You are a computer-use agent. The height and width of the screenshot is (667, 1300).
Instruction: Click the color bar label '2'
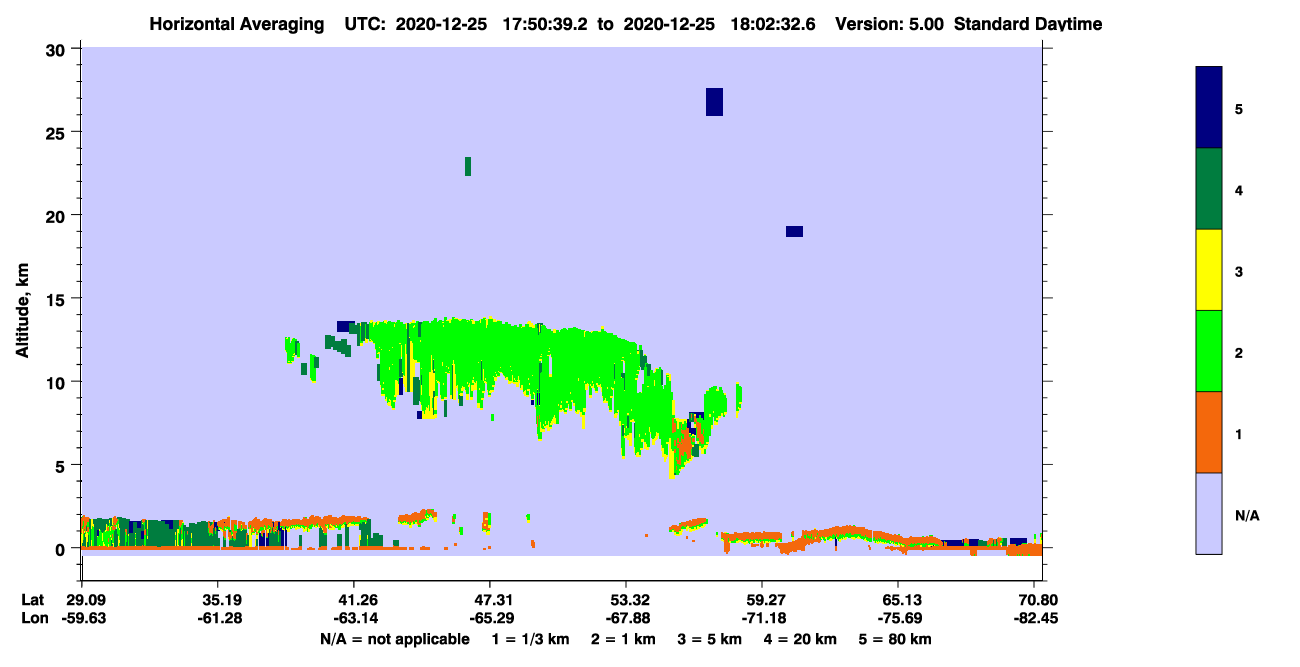click(x=1239, y=353)
